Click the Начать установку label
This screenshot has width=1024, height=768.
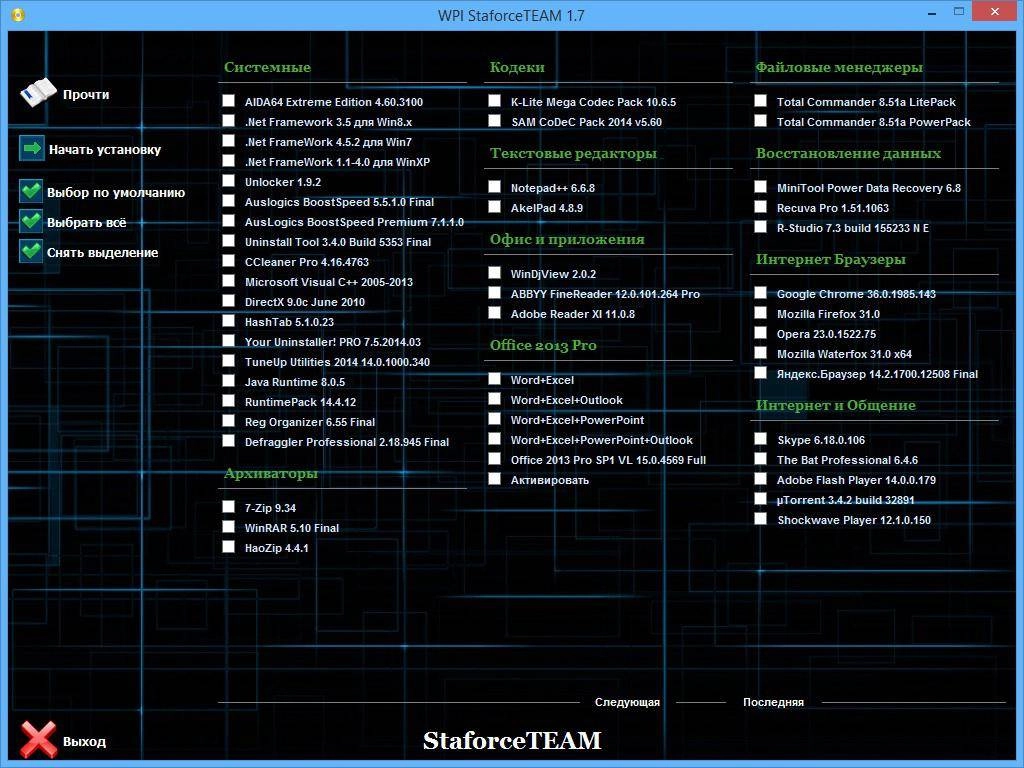pos(104,150)
